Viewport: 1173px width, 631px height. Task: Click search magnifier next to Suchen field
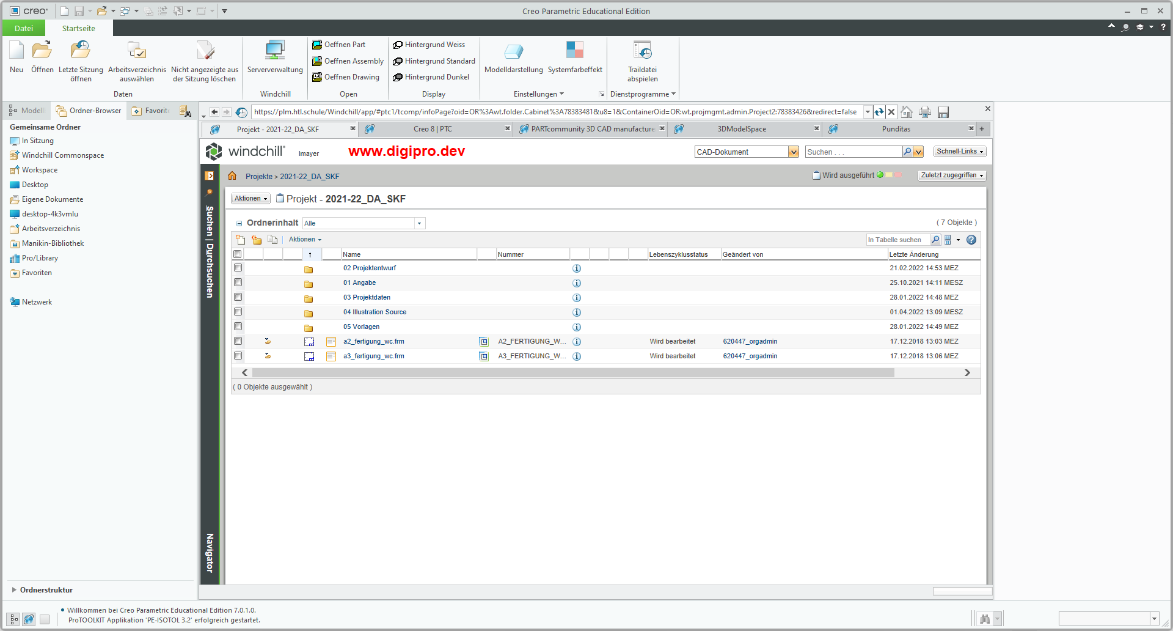(x=907, y=152)
